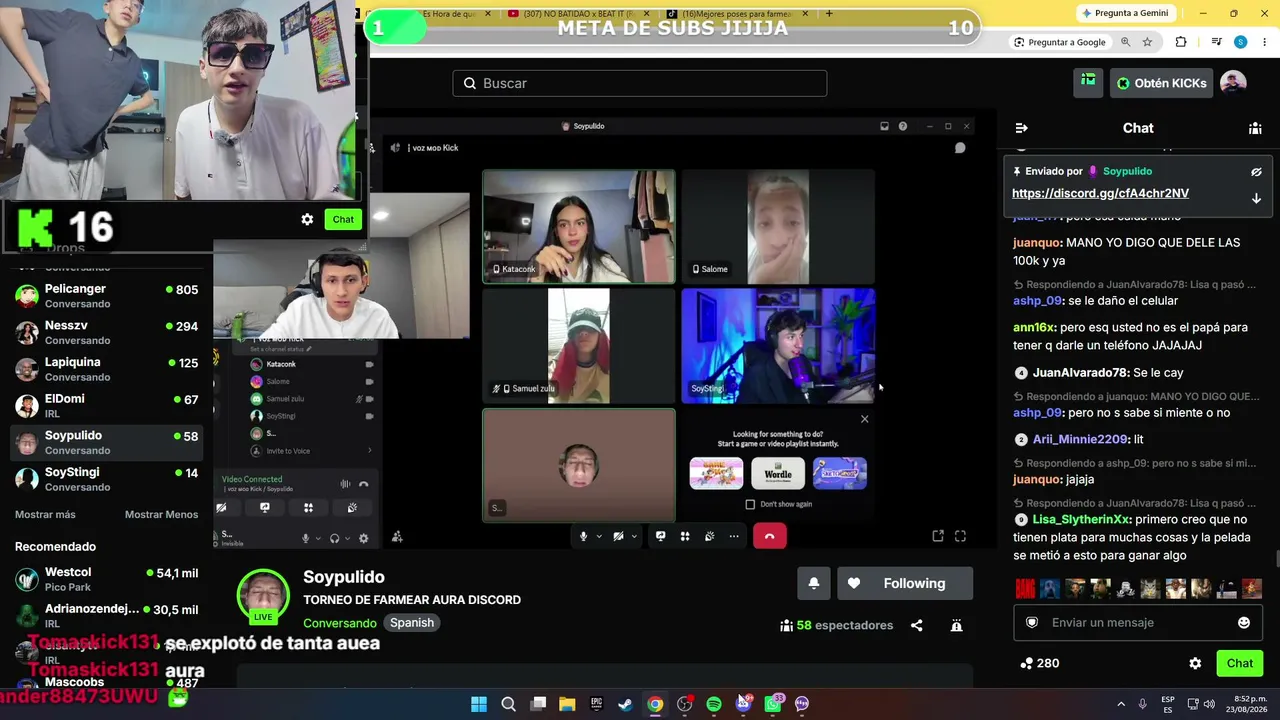Open Nesszv's channel in the sidebar
The width and height of the screenshot is (1280, 720).
click(107, 332)
